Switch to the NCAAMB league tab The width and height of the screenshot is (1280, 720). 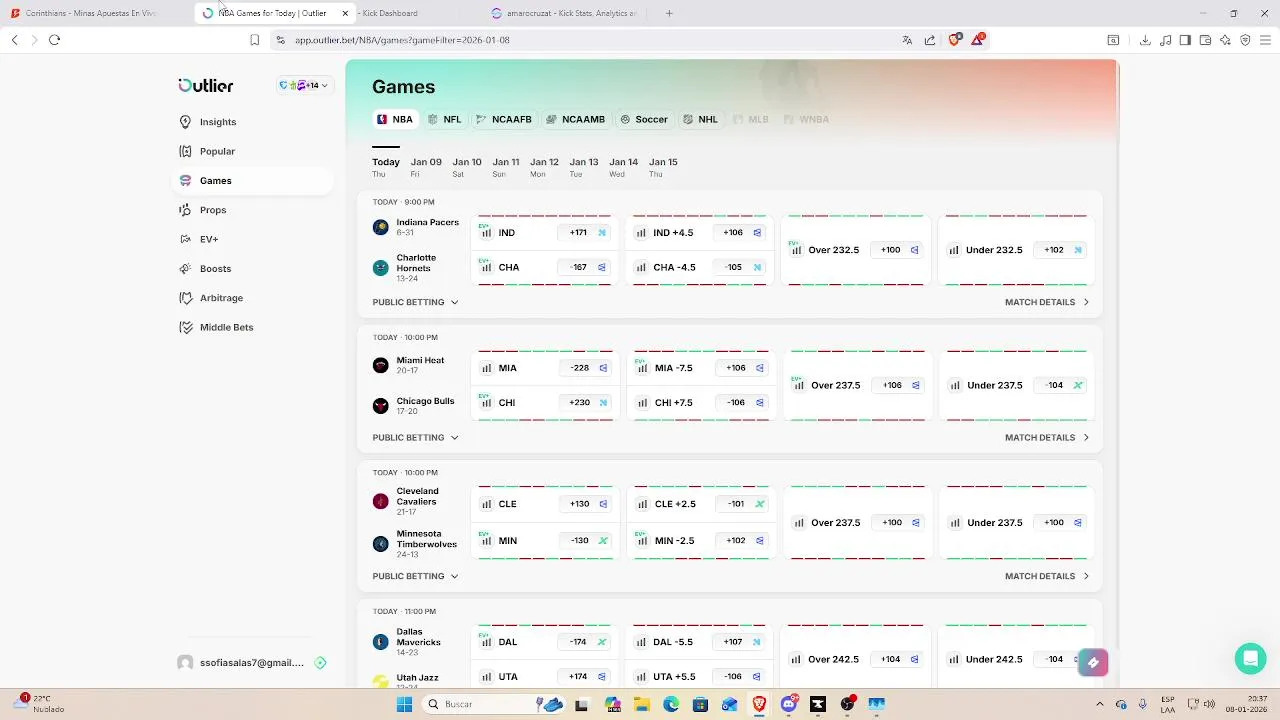pyautogui.click(x=575, y=119)
